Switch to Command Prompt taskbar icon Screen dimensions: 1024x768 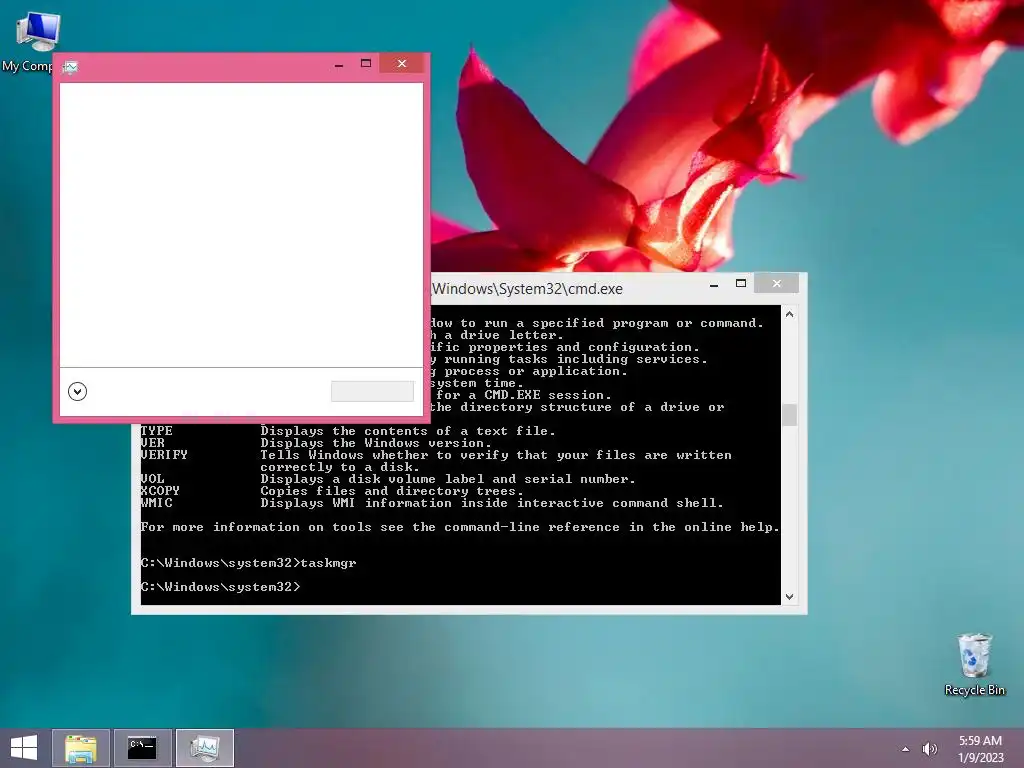(142, 748)
